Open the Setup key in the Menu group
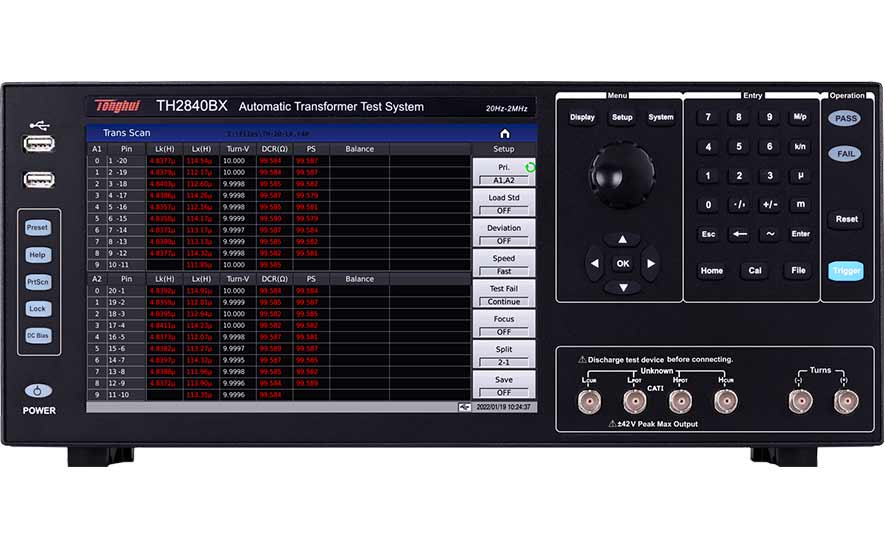This screenshot has height=548, width=885. [622, 117]
